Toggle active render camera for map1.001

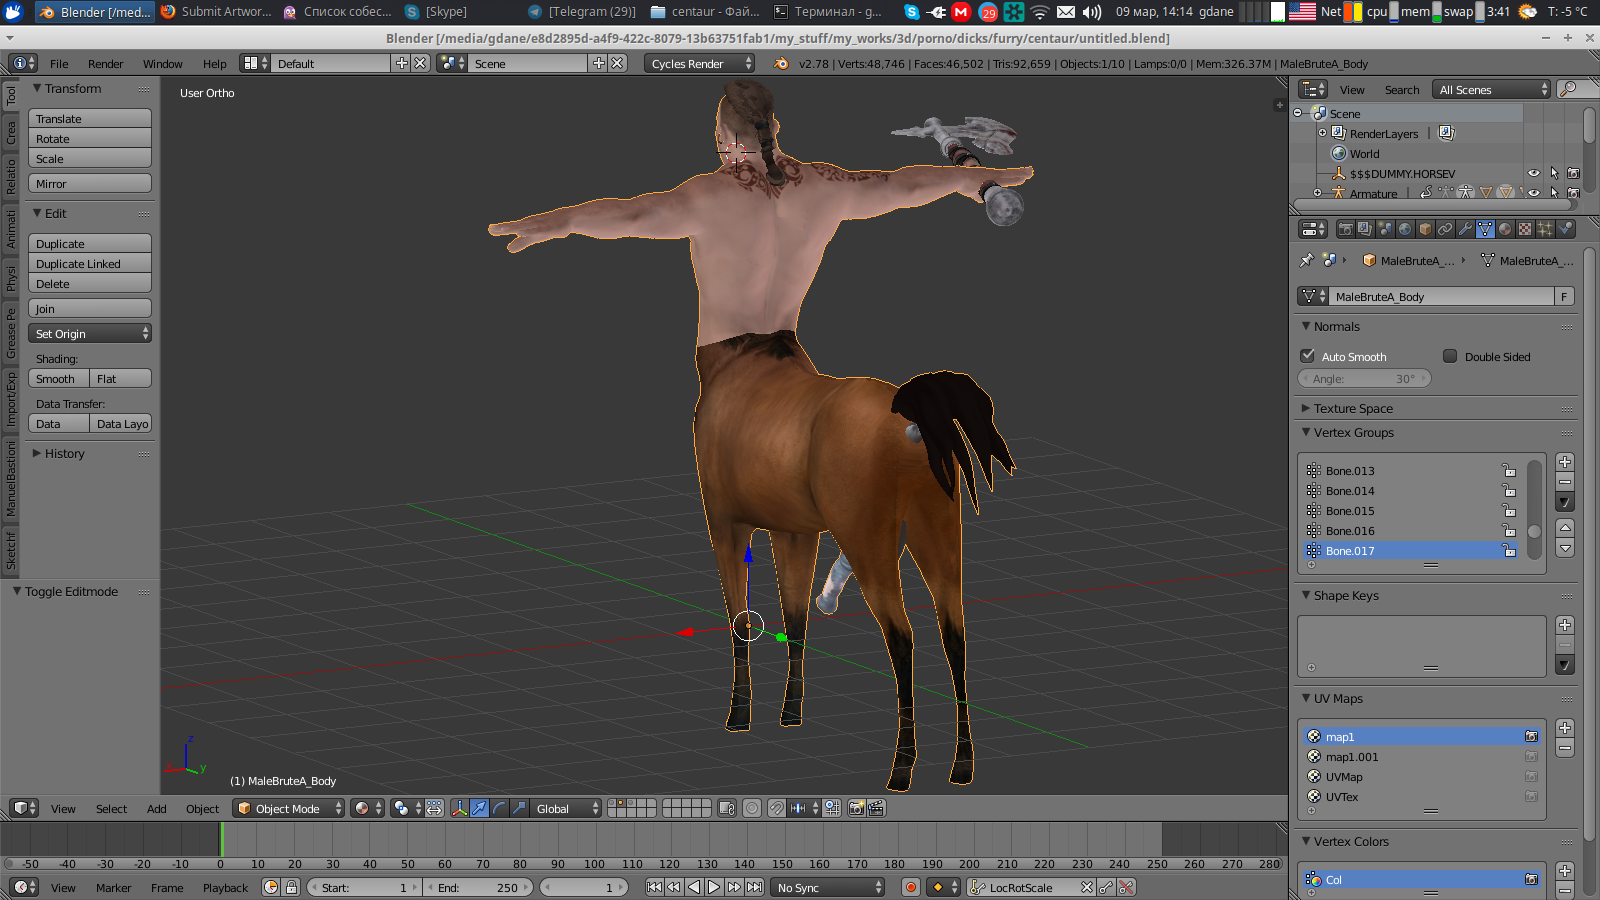click(1531, 757)
